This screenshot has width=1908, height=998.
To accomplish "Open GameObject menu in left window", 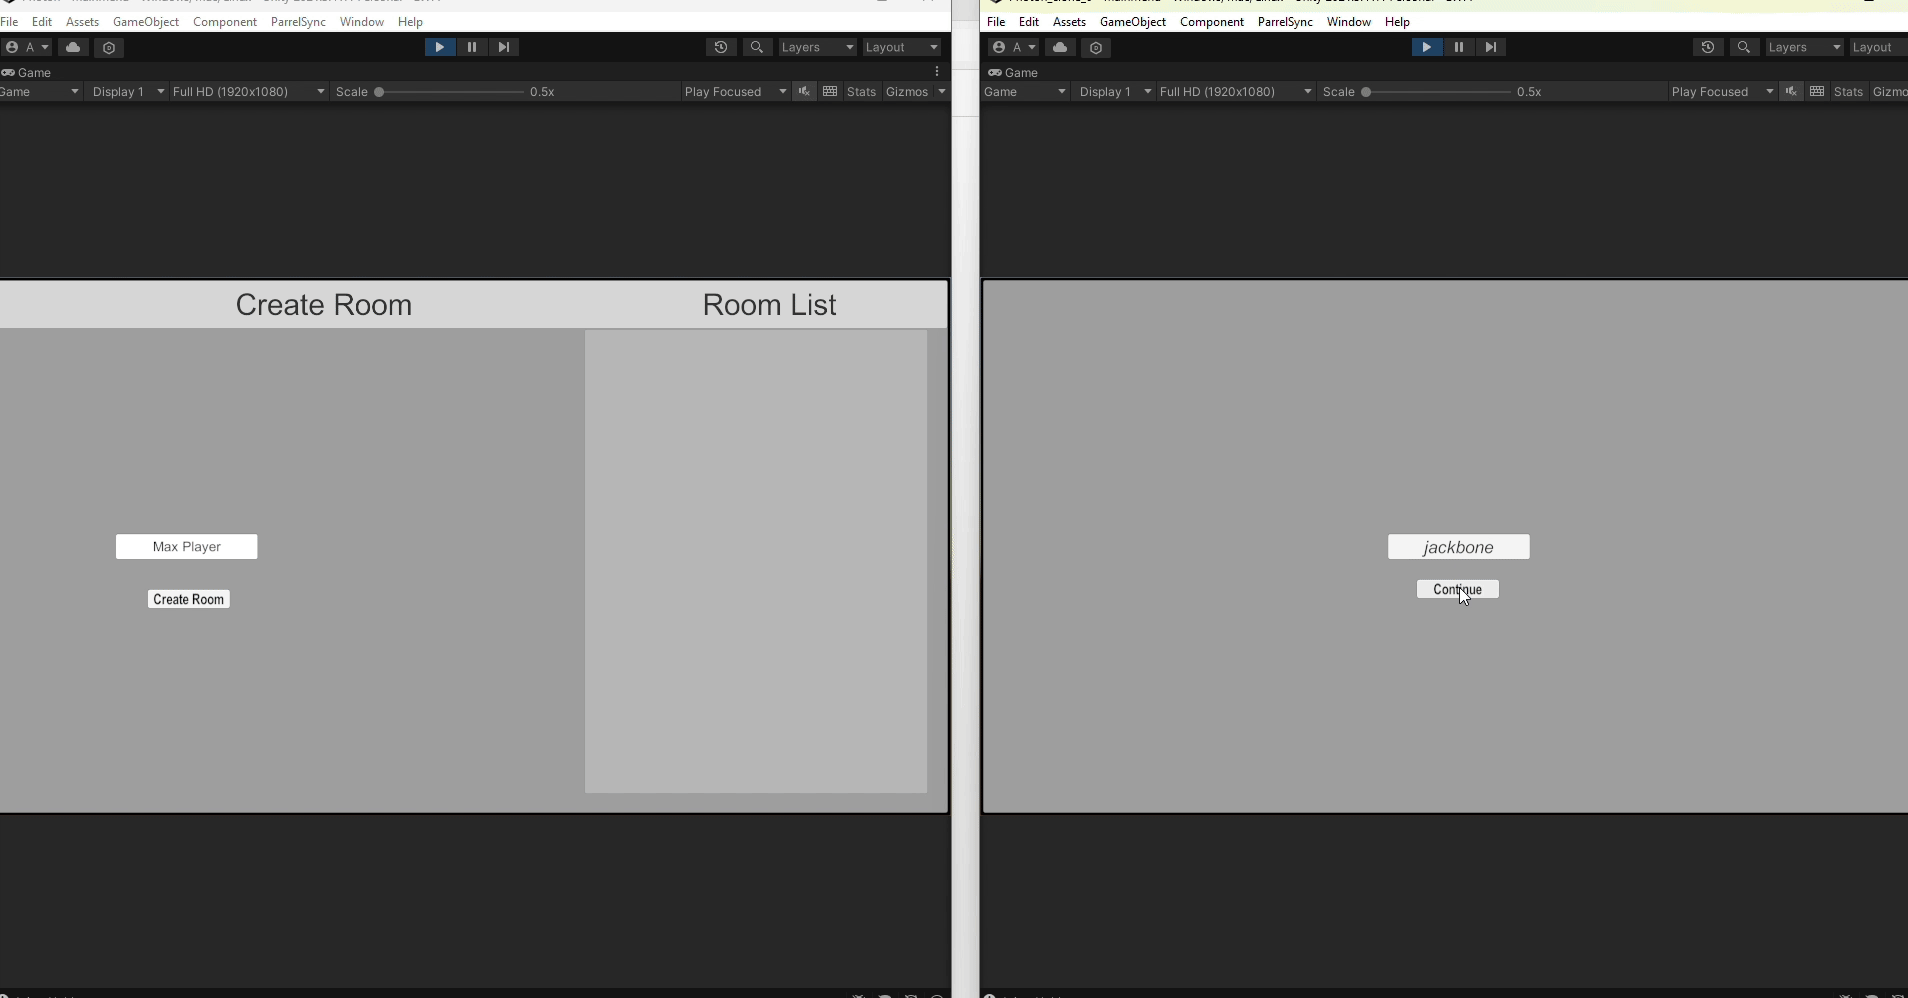I will click(x=146, y=21).
